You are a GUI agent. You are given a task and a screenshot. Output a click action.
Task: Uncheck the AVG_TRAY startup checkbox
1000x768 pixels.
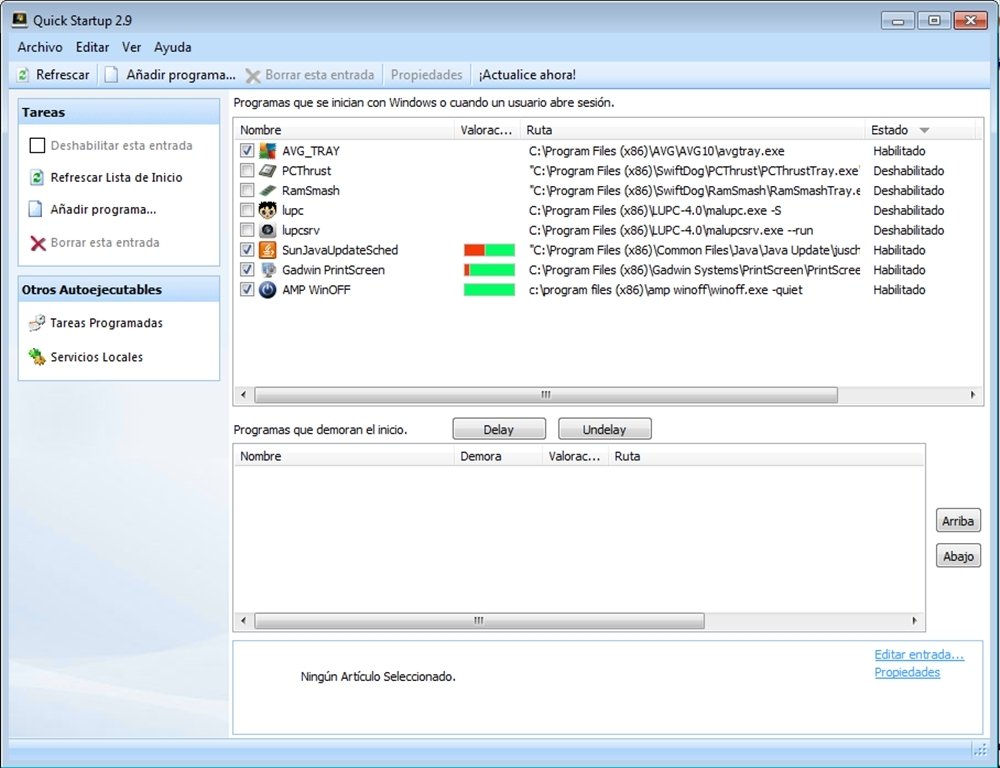click(247, 151)
